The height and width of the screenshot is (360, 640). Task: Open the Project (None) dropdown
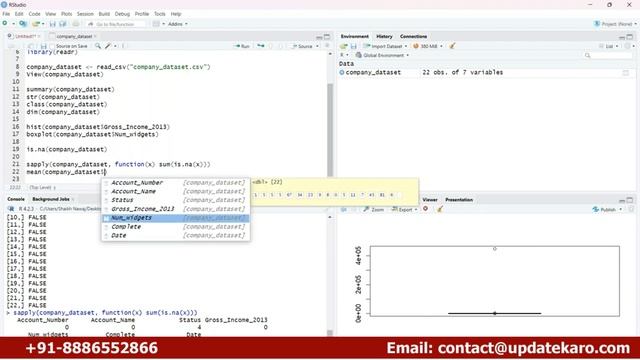click(x=615, y=24)
